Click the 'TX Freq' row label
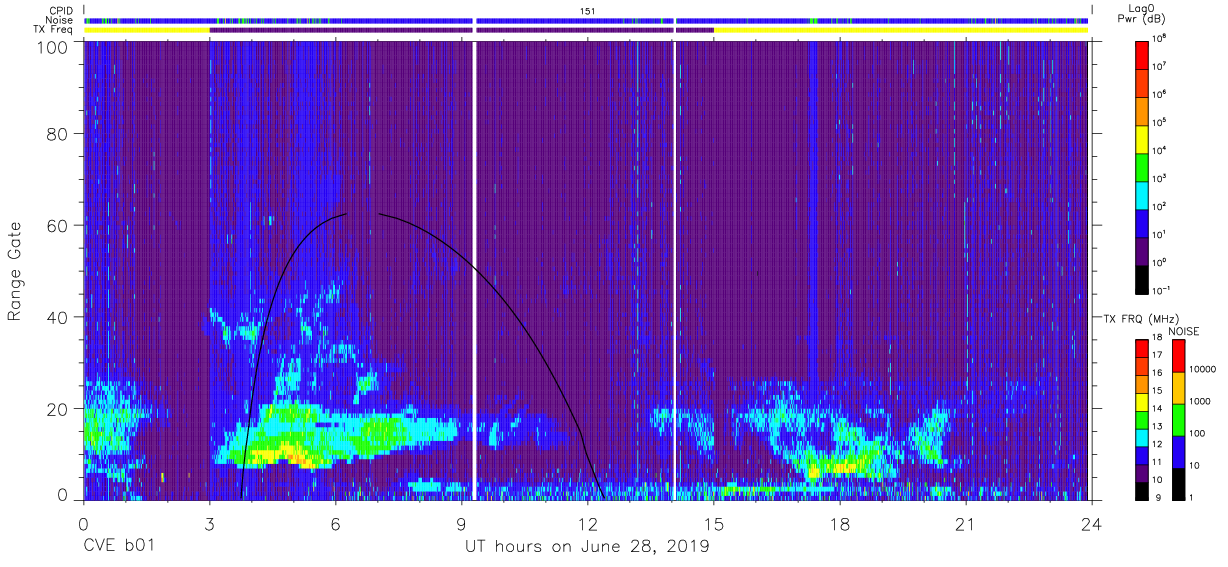Viewport: 1228px width, 567px height. pyautogui.click(x=54, y=30)
